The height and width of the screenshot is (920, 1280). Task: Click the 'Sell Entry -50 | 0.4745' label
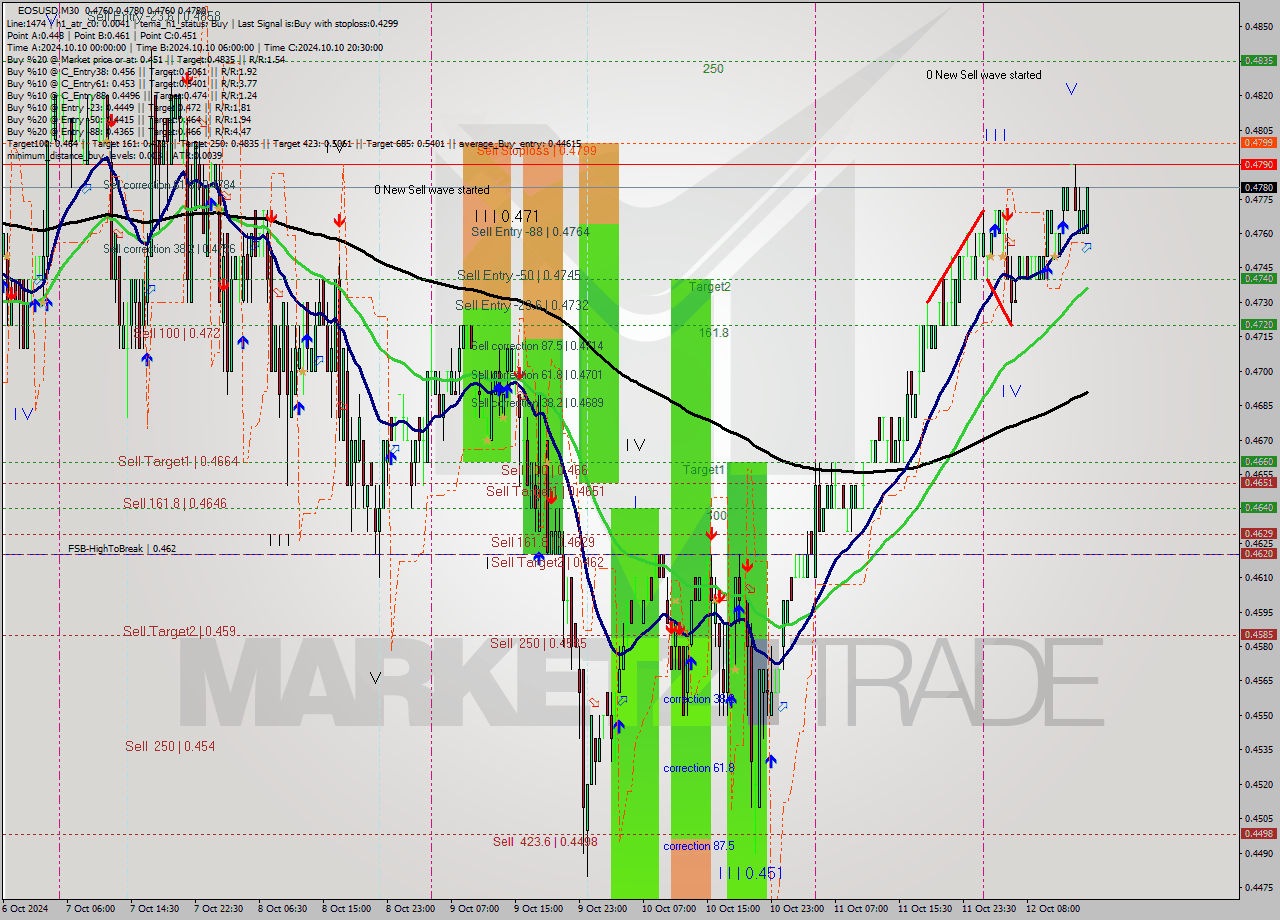(518, 275)
